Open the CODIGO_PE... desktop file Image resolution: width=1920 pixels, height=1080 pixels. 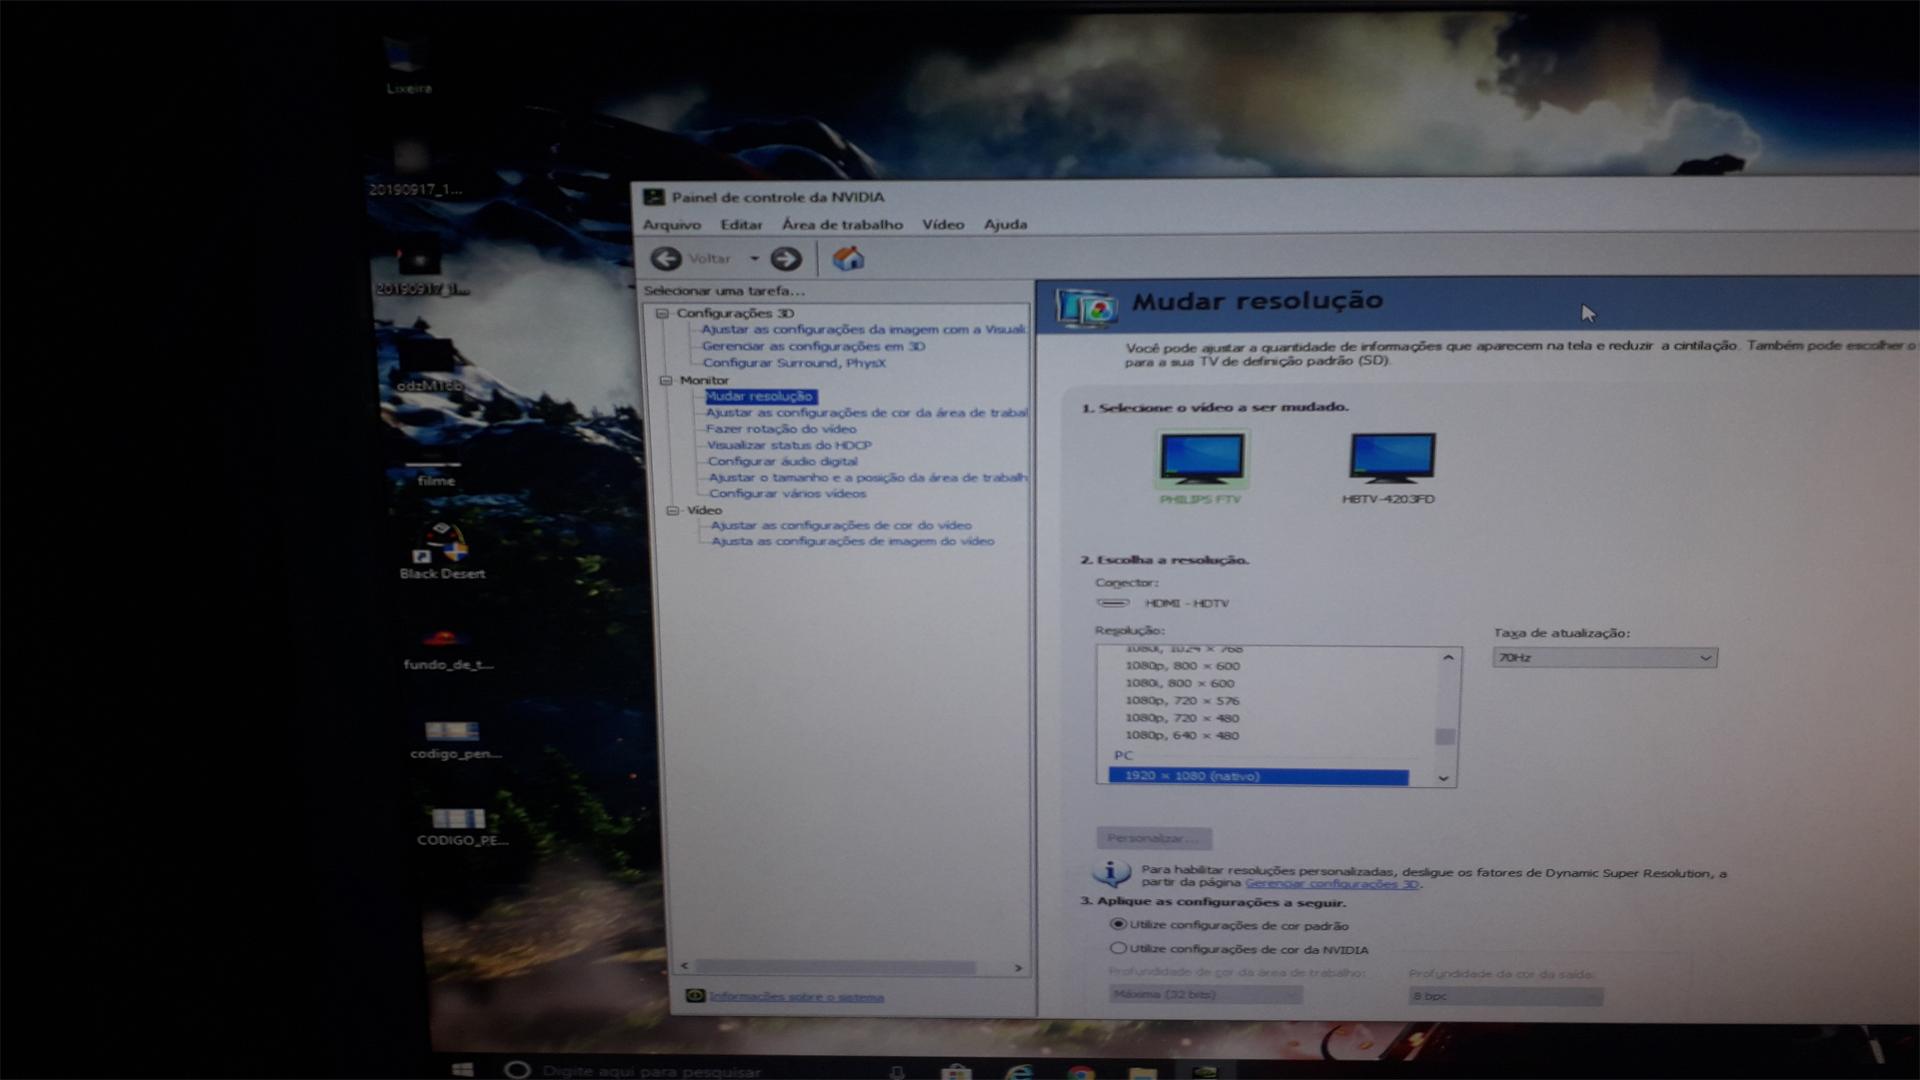pos(462,828)
